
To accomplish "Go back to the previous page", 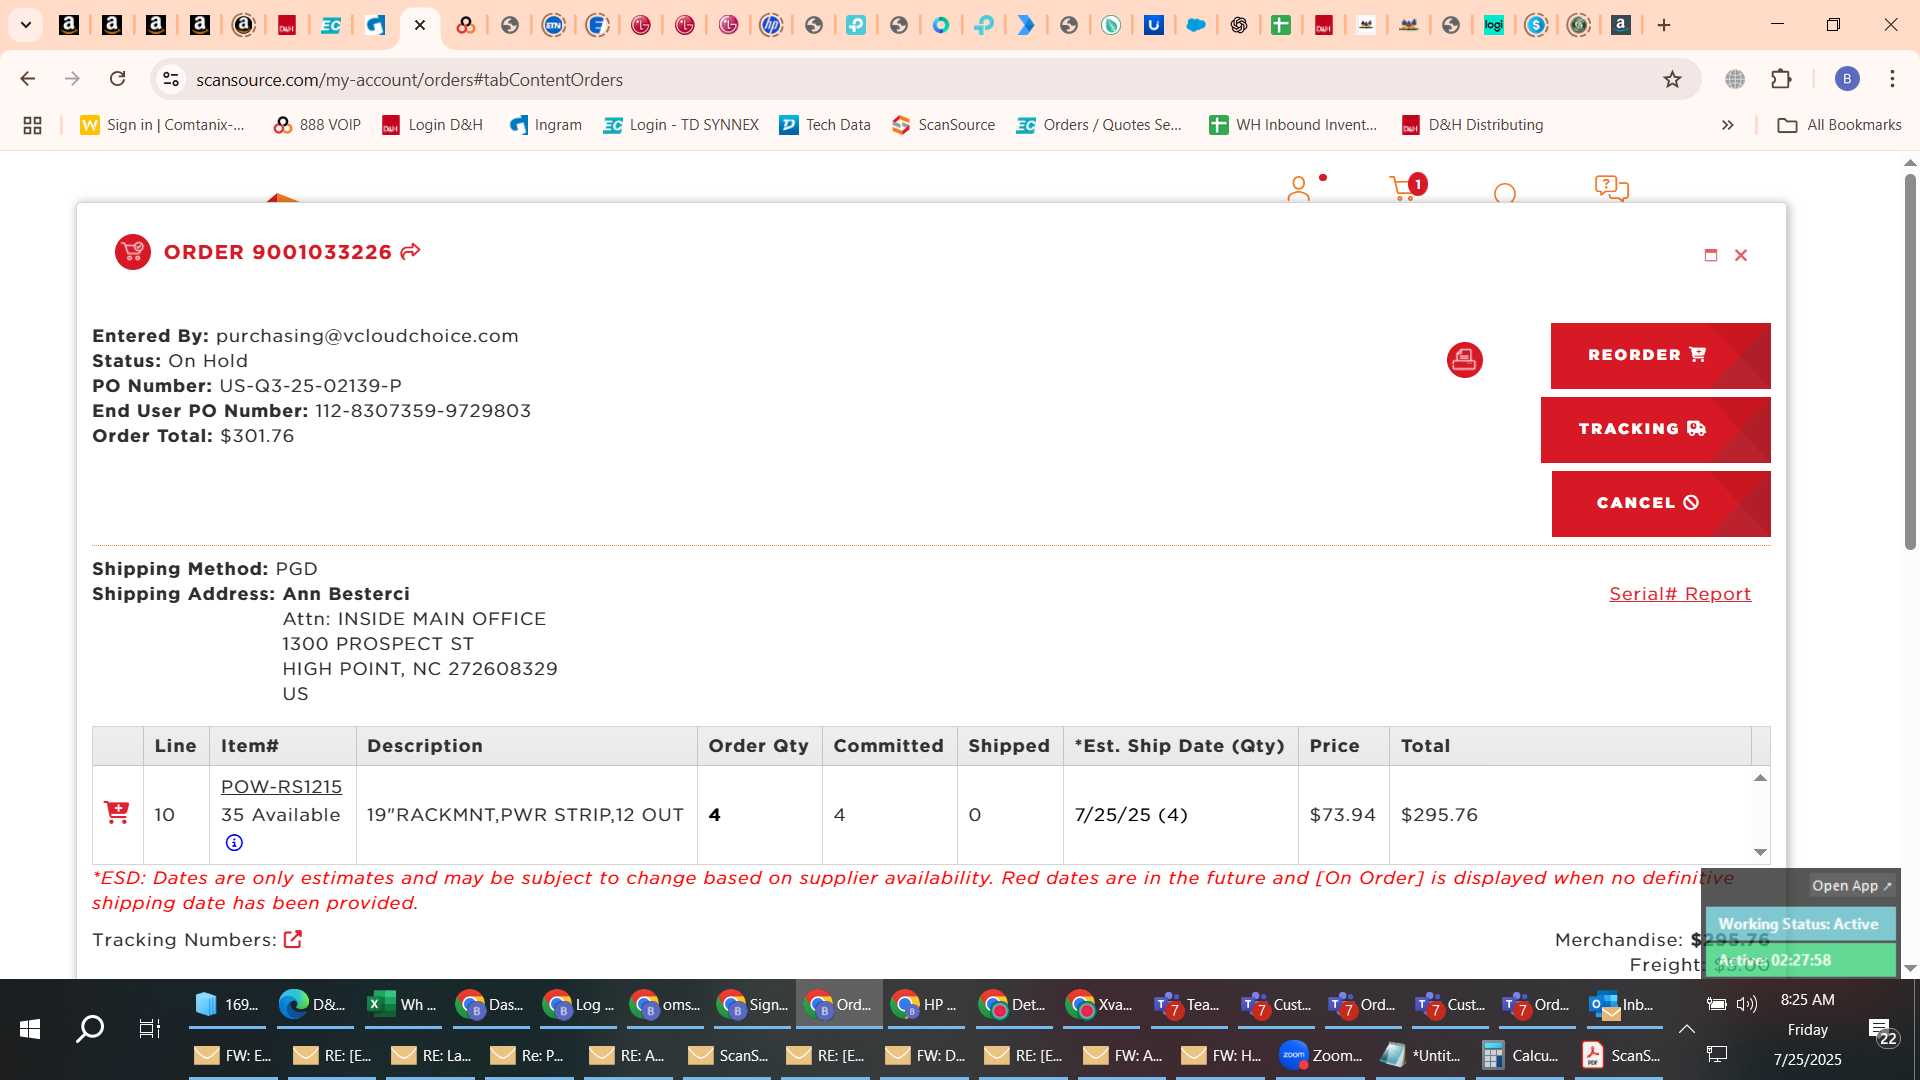I will click(28, 79).
